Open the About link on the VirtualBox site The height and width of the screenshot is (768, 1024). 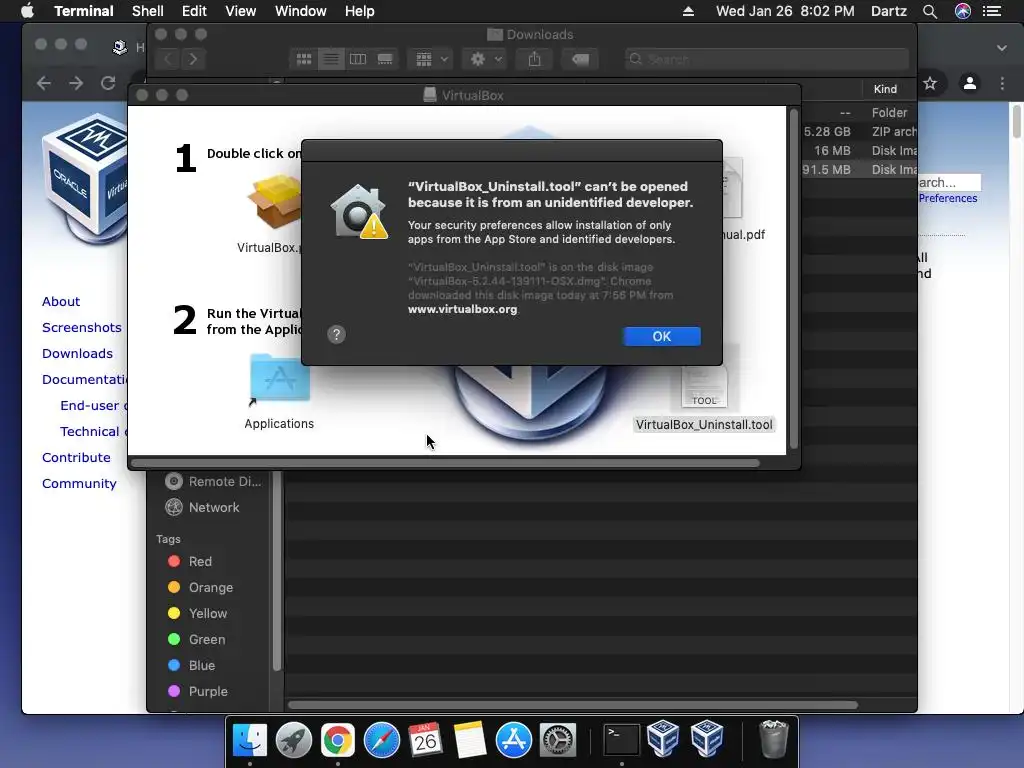[61, 302]
